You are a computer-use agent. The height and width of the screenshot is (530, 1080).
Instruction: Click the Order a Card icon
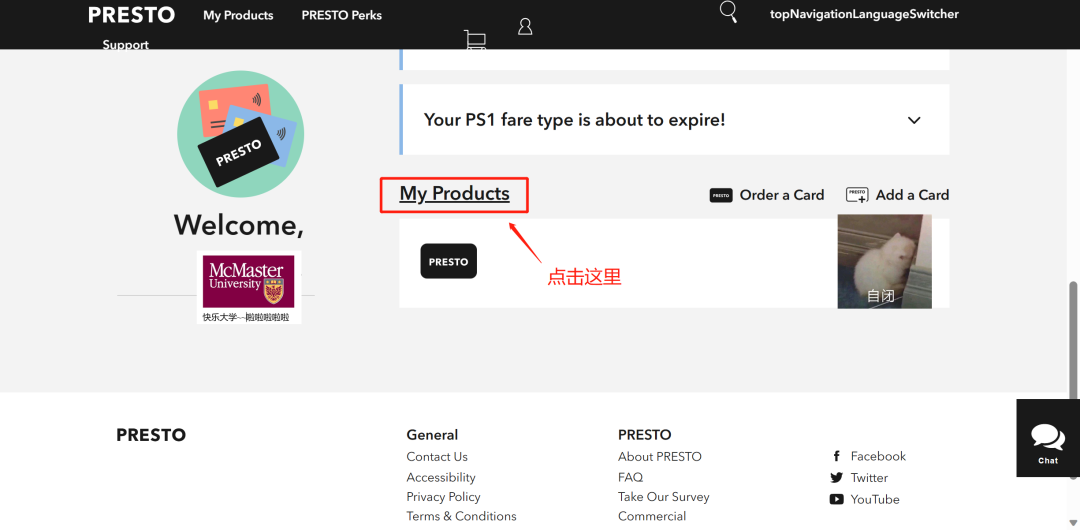[721, 195]
